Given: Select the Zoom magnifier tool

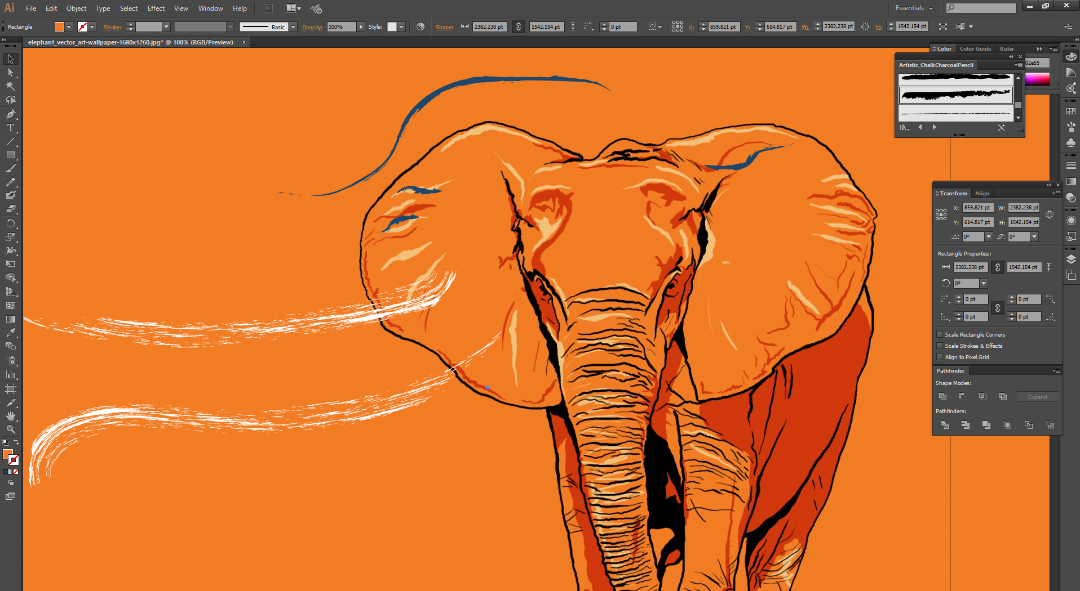Looking at the screenshot, I should coord(11,429).
